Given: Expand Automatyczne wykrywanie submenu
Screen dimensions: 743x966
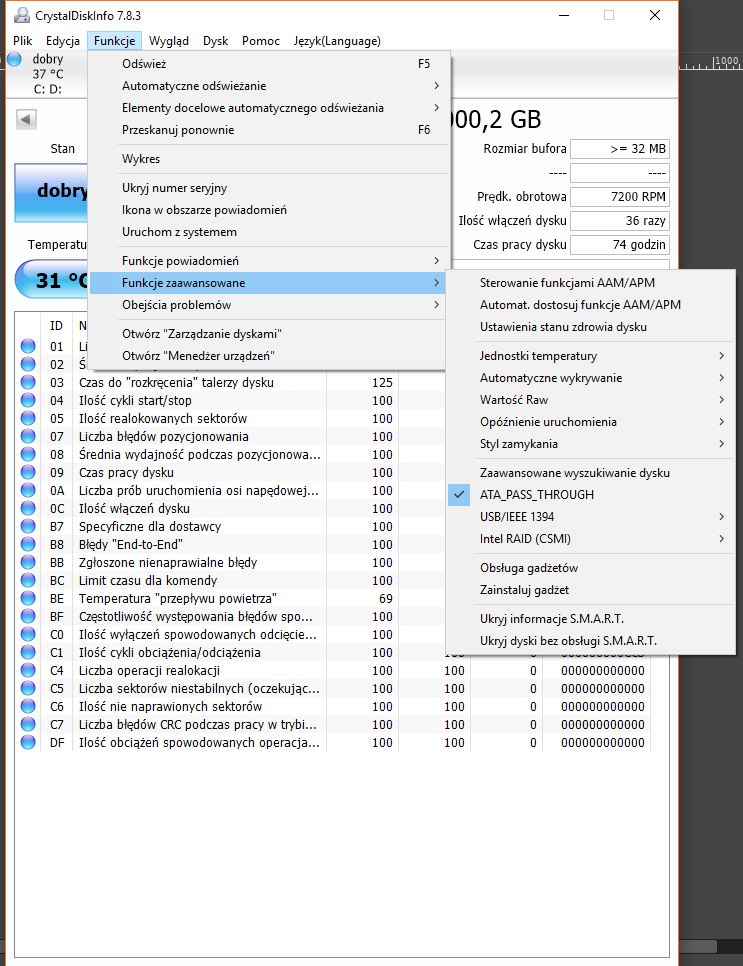Looking at the screenshot, I should [x=590, y=378].
